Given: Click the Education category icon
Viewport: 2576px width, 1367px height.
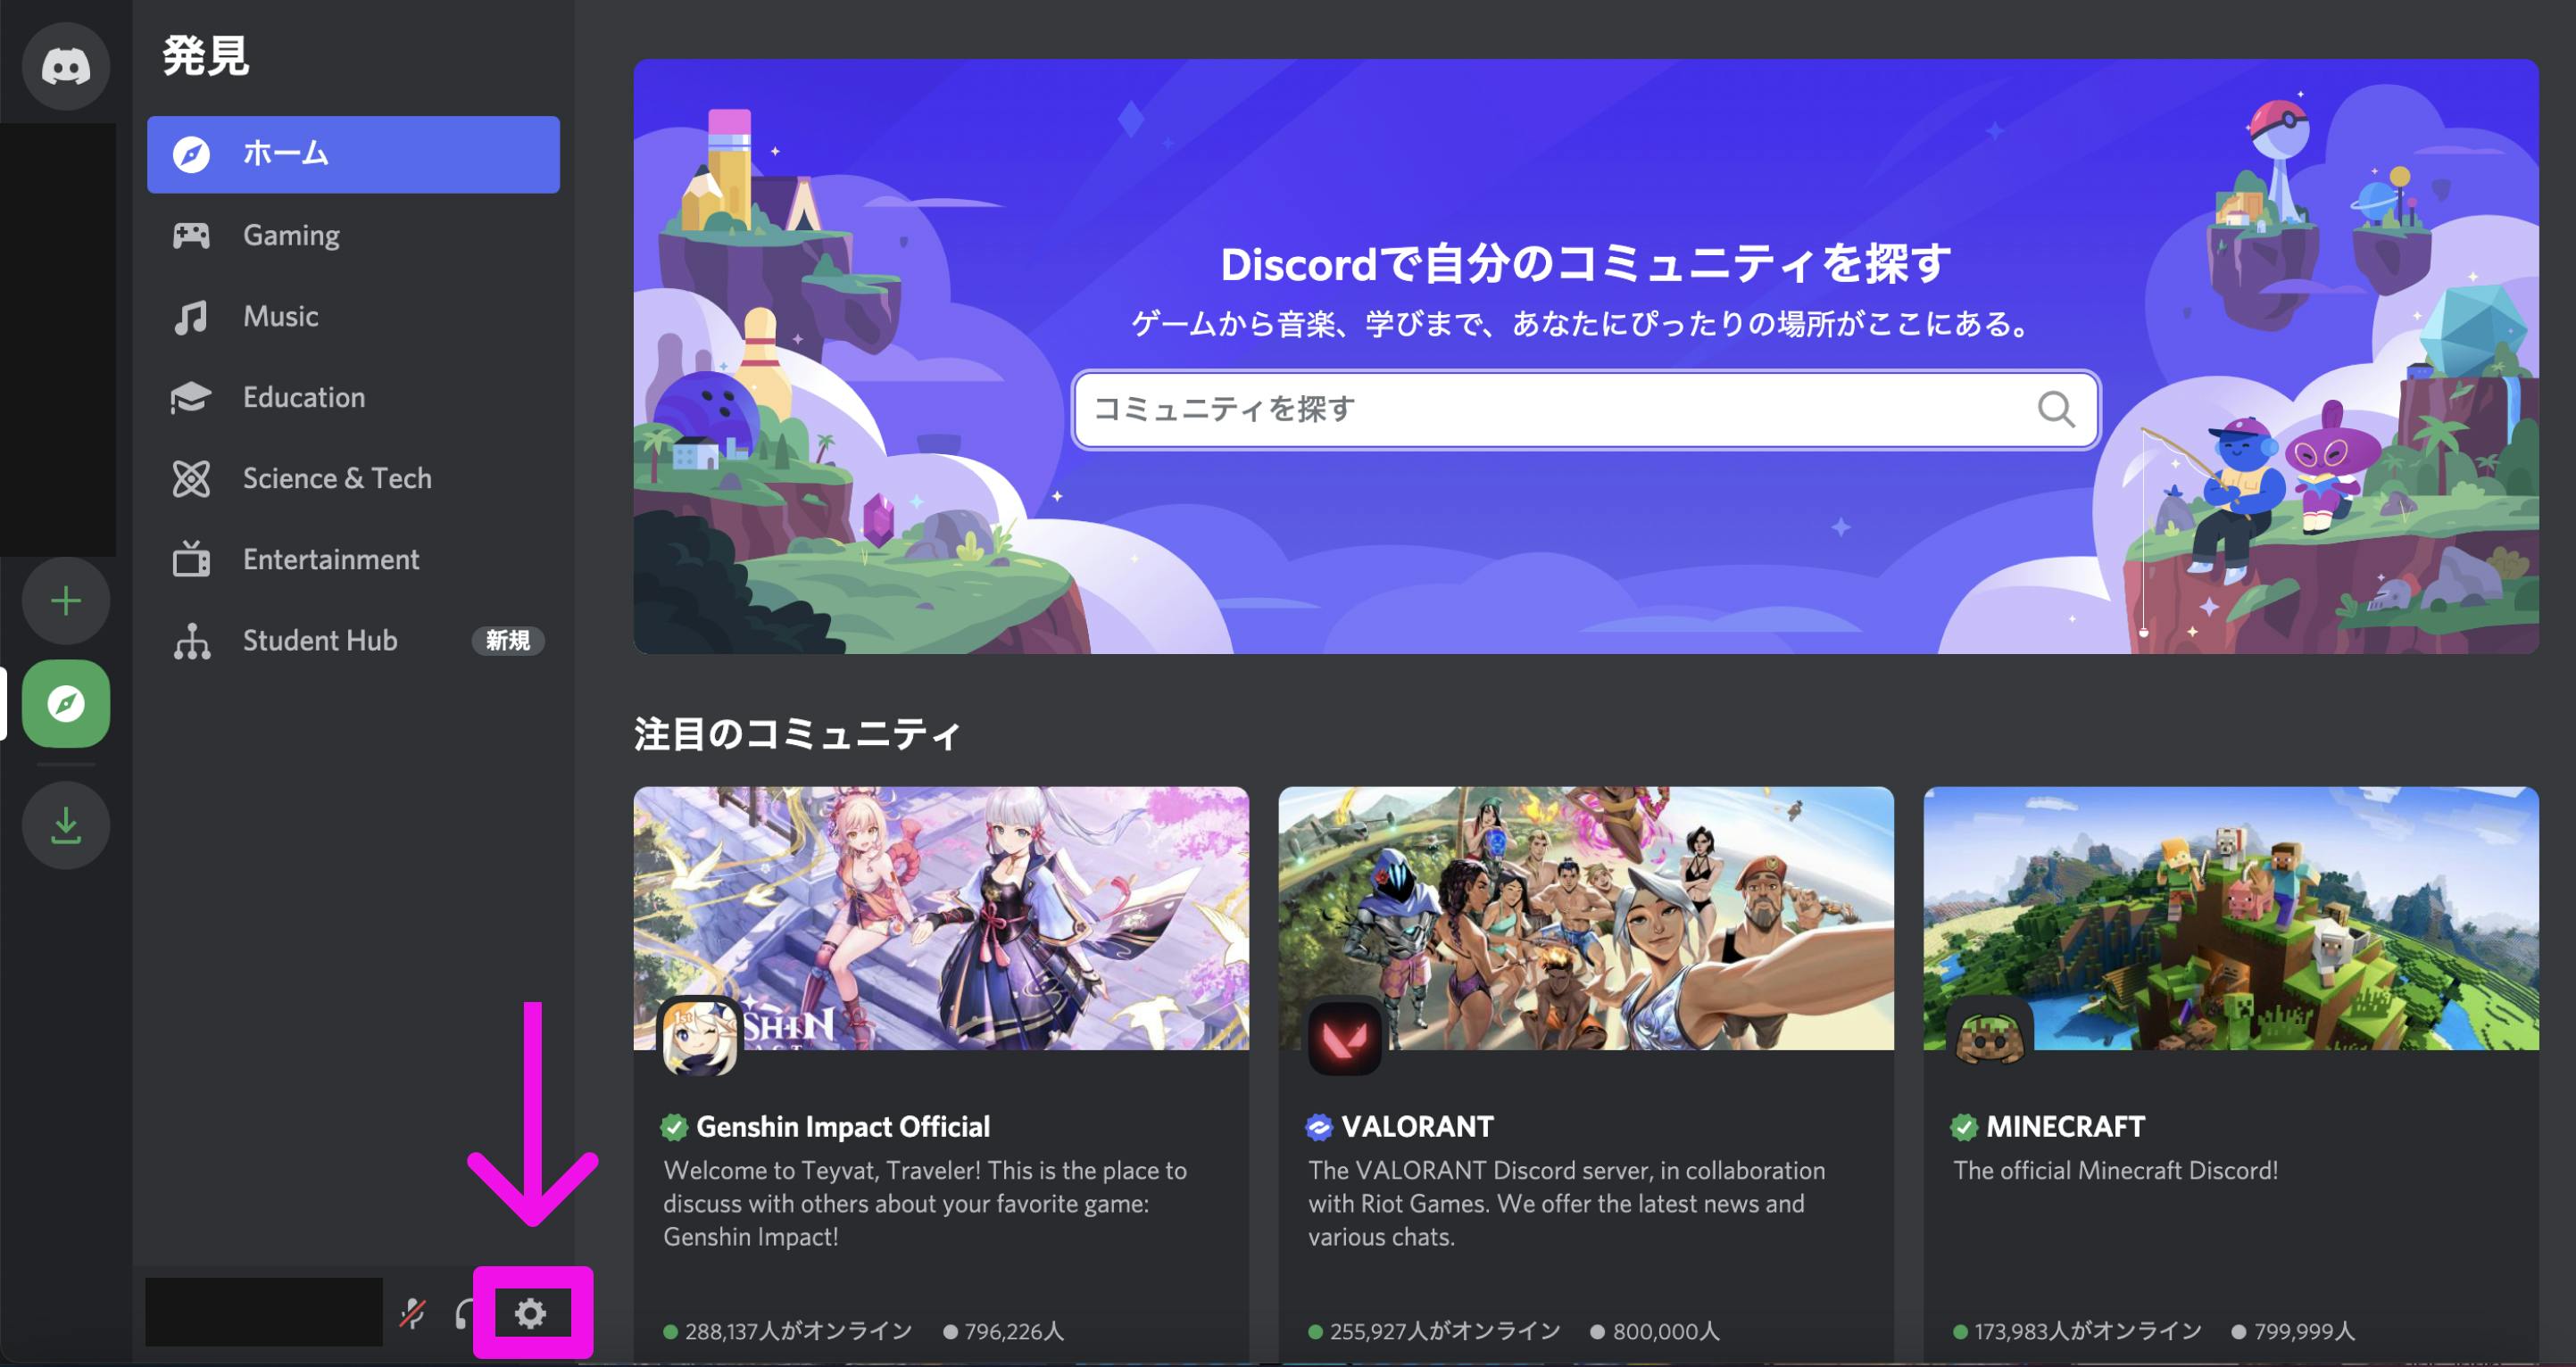Looking at the screenshot, I should point(191,397).
